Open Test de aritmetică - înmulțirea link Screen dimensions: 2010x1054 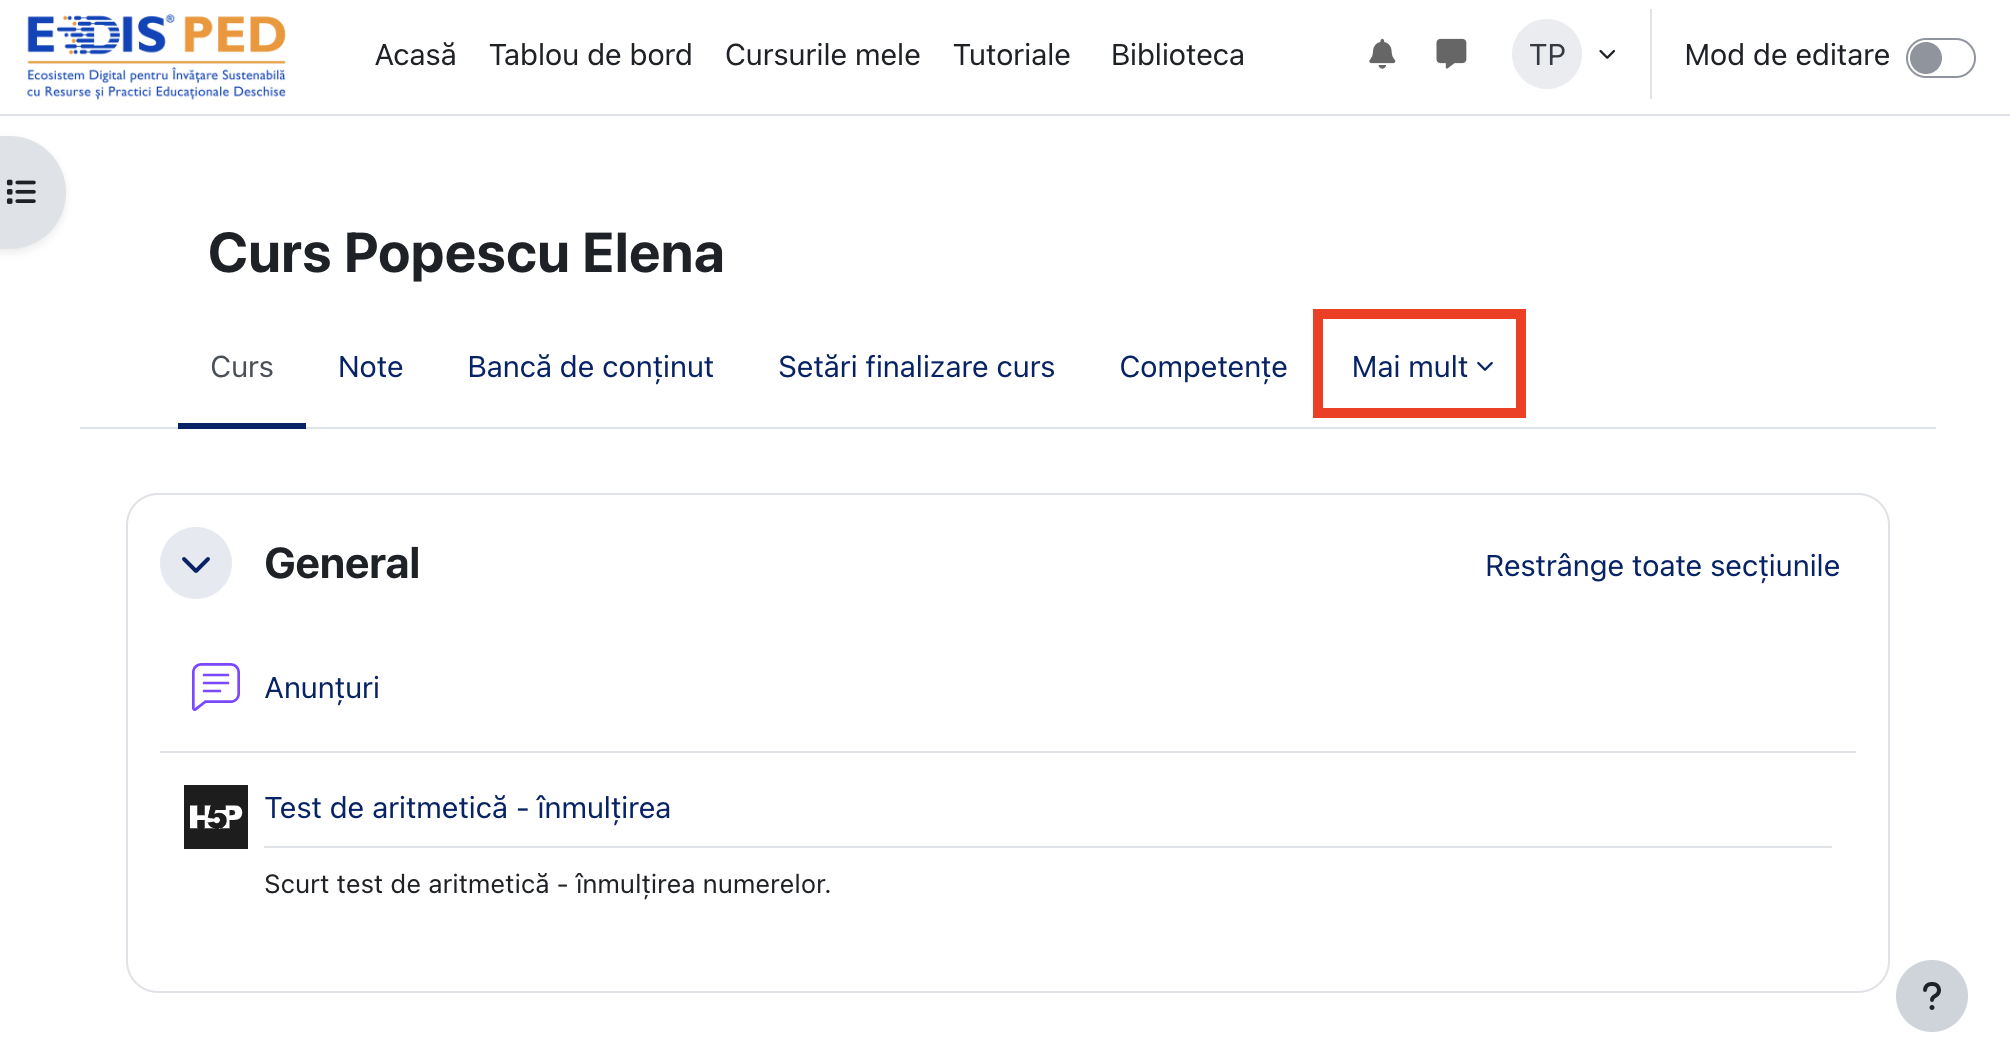pos(467,808)
